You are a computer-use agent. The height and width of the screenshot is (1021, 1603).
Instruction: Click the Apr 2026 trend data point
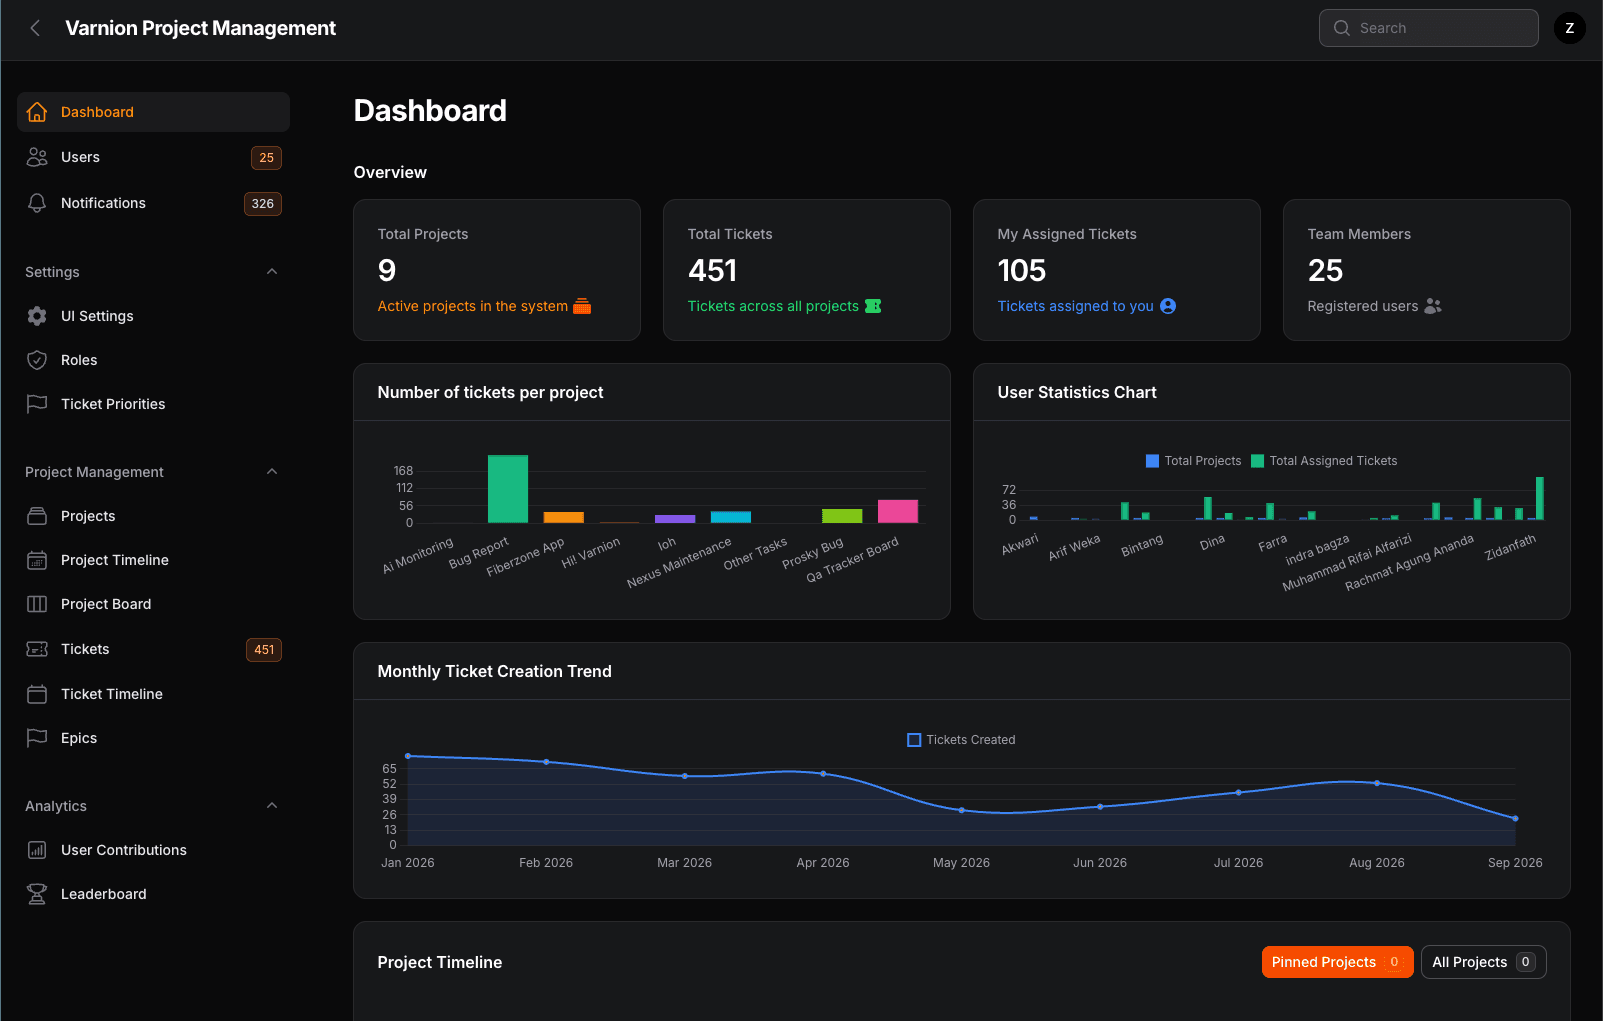[x=823, y=774]
